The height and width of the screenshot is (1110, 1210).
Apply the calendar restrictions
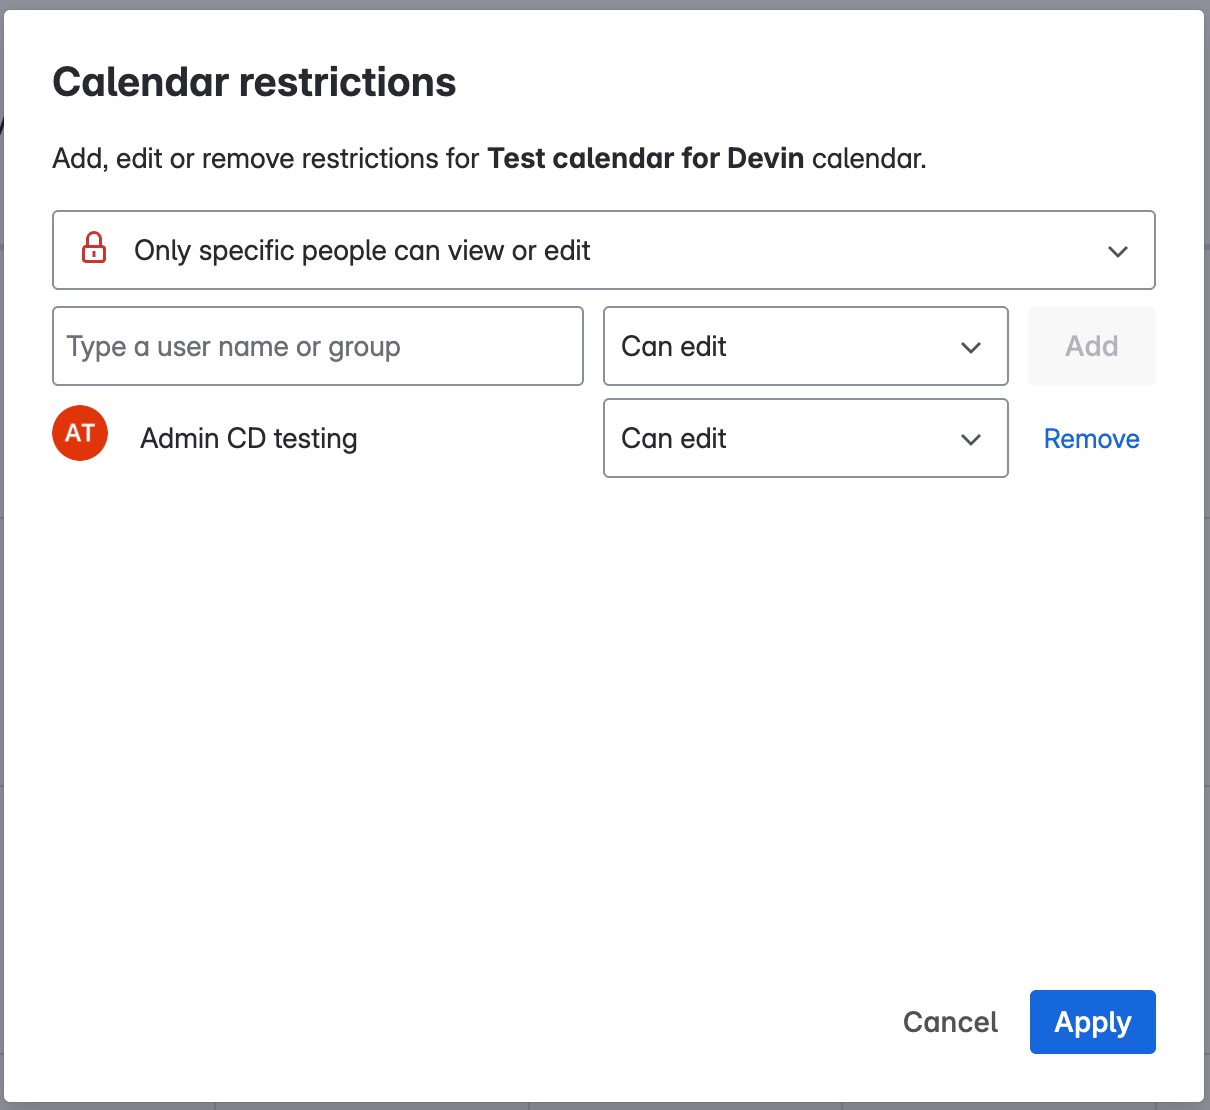click(1092, 1022)
